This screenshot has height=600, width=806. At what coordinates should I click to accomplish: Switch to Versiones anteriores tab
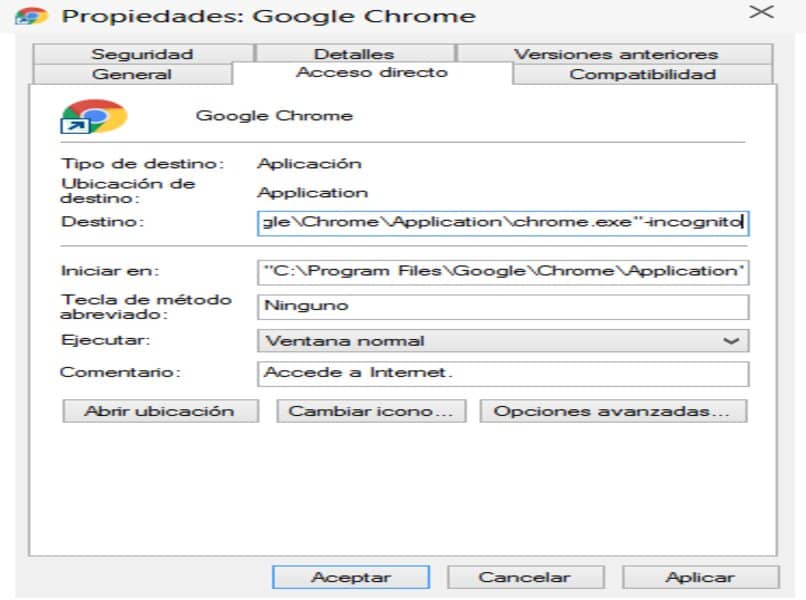615,53
